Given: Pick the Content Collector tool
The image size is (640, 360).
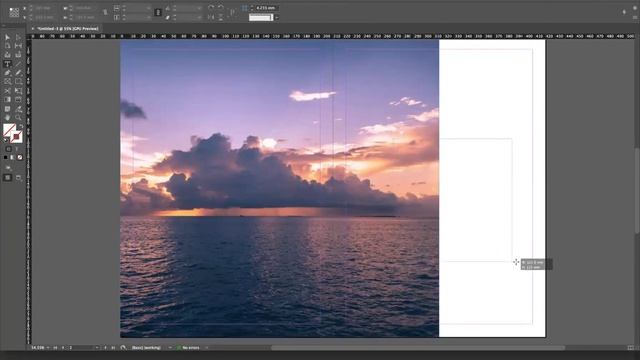Looking at the screenshot, I should [7, 55].
